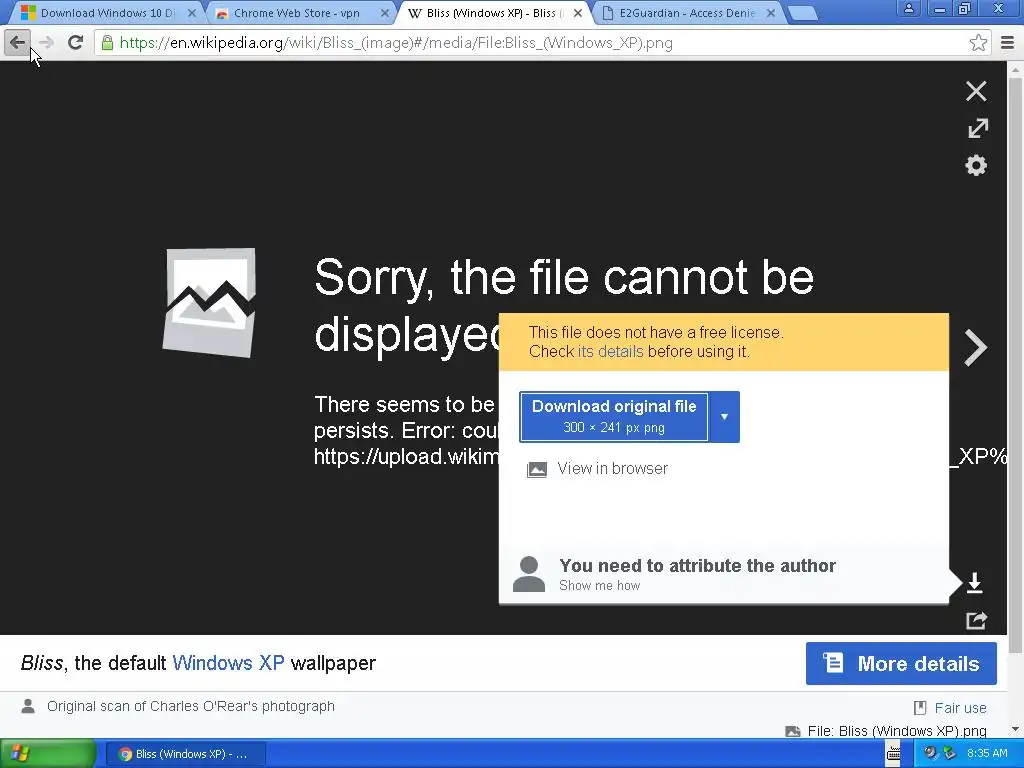The image size is (1024, 768).
Task: Click the broken image placeholder icon
Action: (209, 302)
